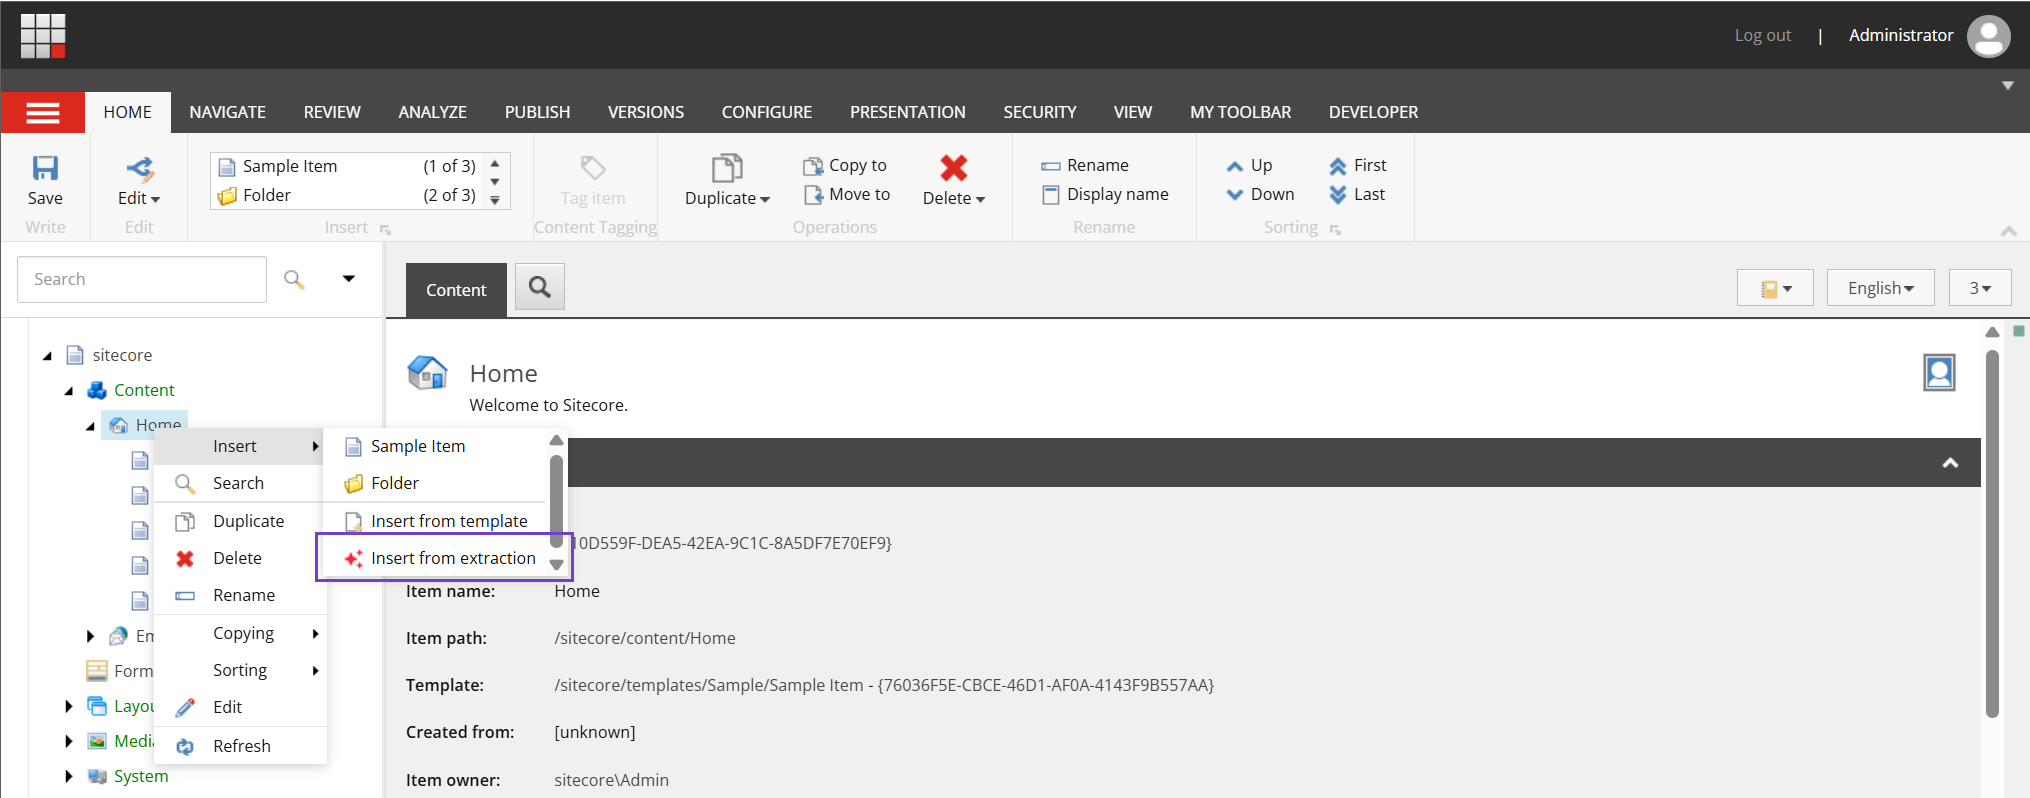Click the profile card icon in editor header
Viewport: 2030px width, 798px height.
click(x=1940, y=373)
